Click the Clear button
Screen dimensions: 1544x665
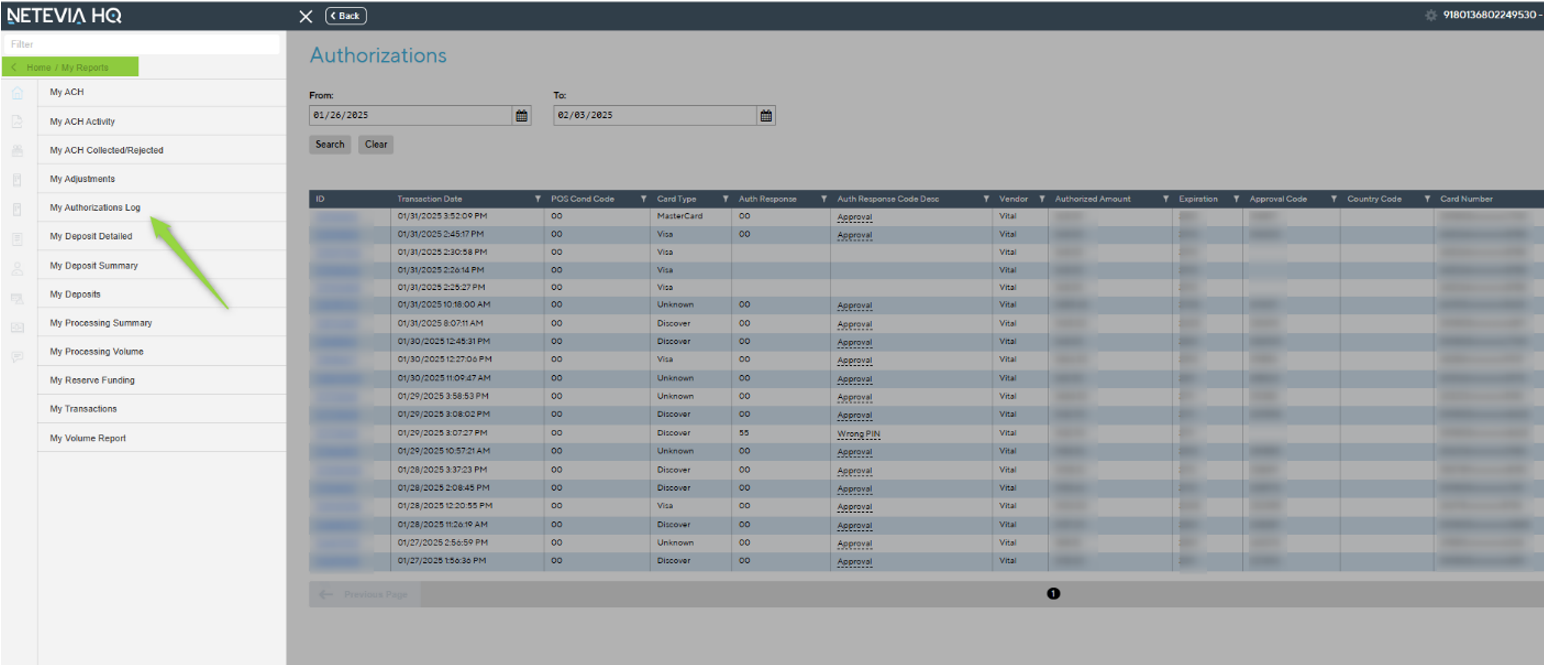coord(376,144)
